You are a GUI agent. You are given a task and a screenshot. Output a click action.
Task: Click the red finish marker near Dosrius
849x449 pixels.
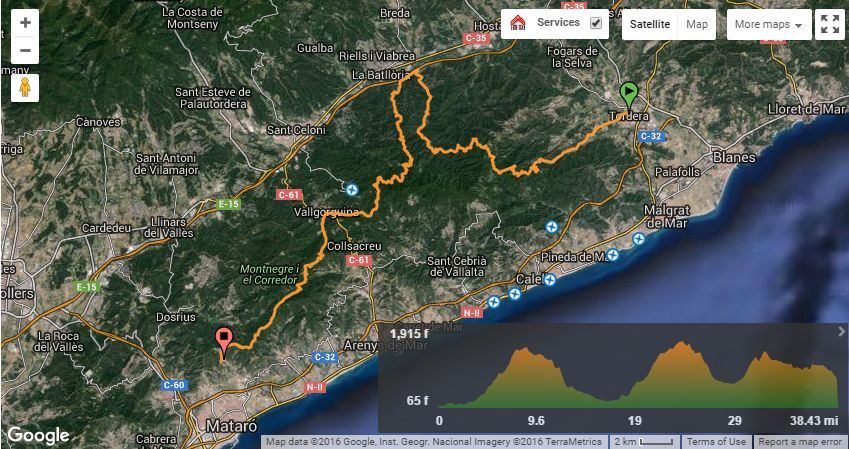point(224,341)
